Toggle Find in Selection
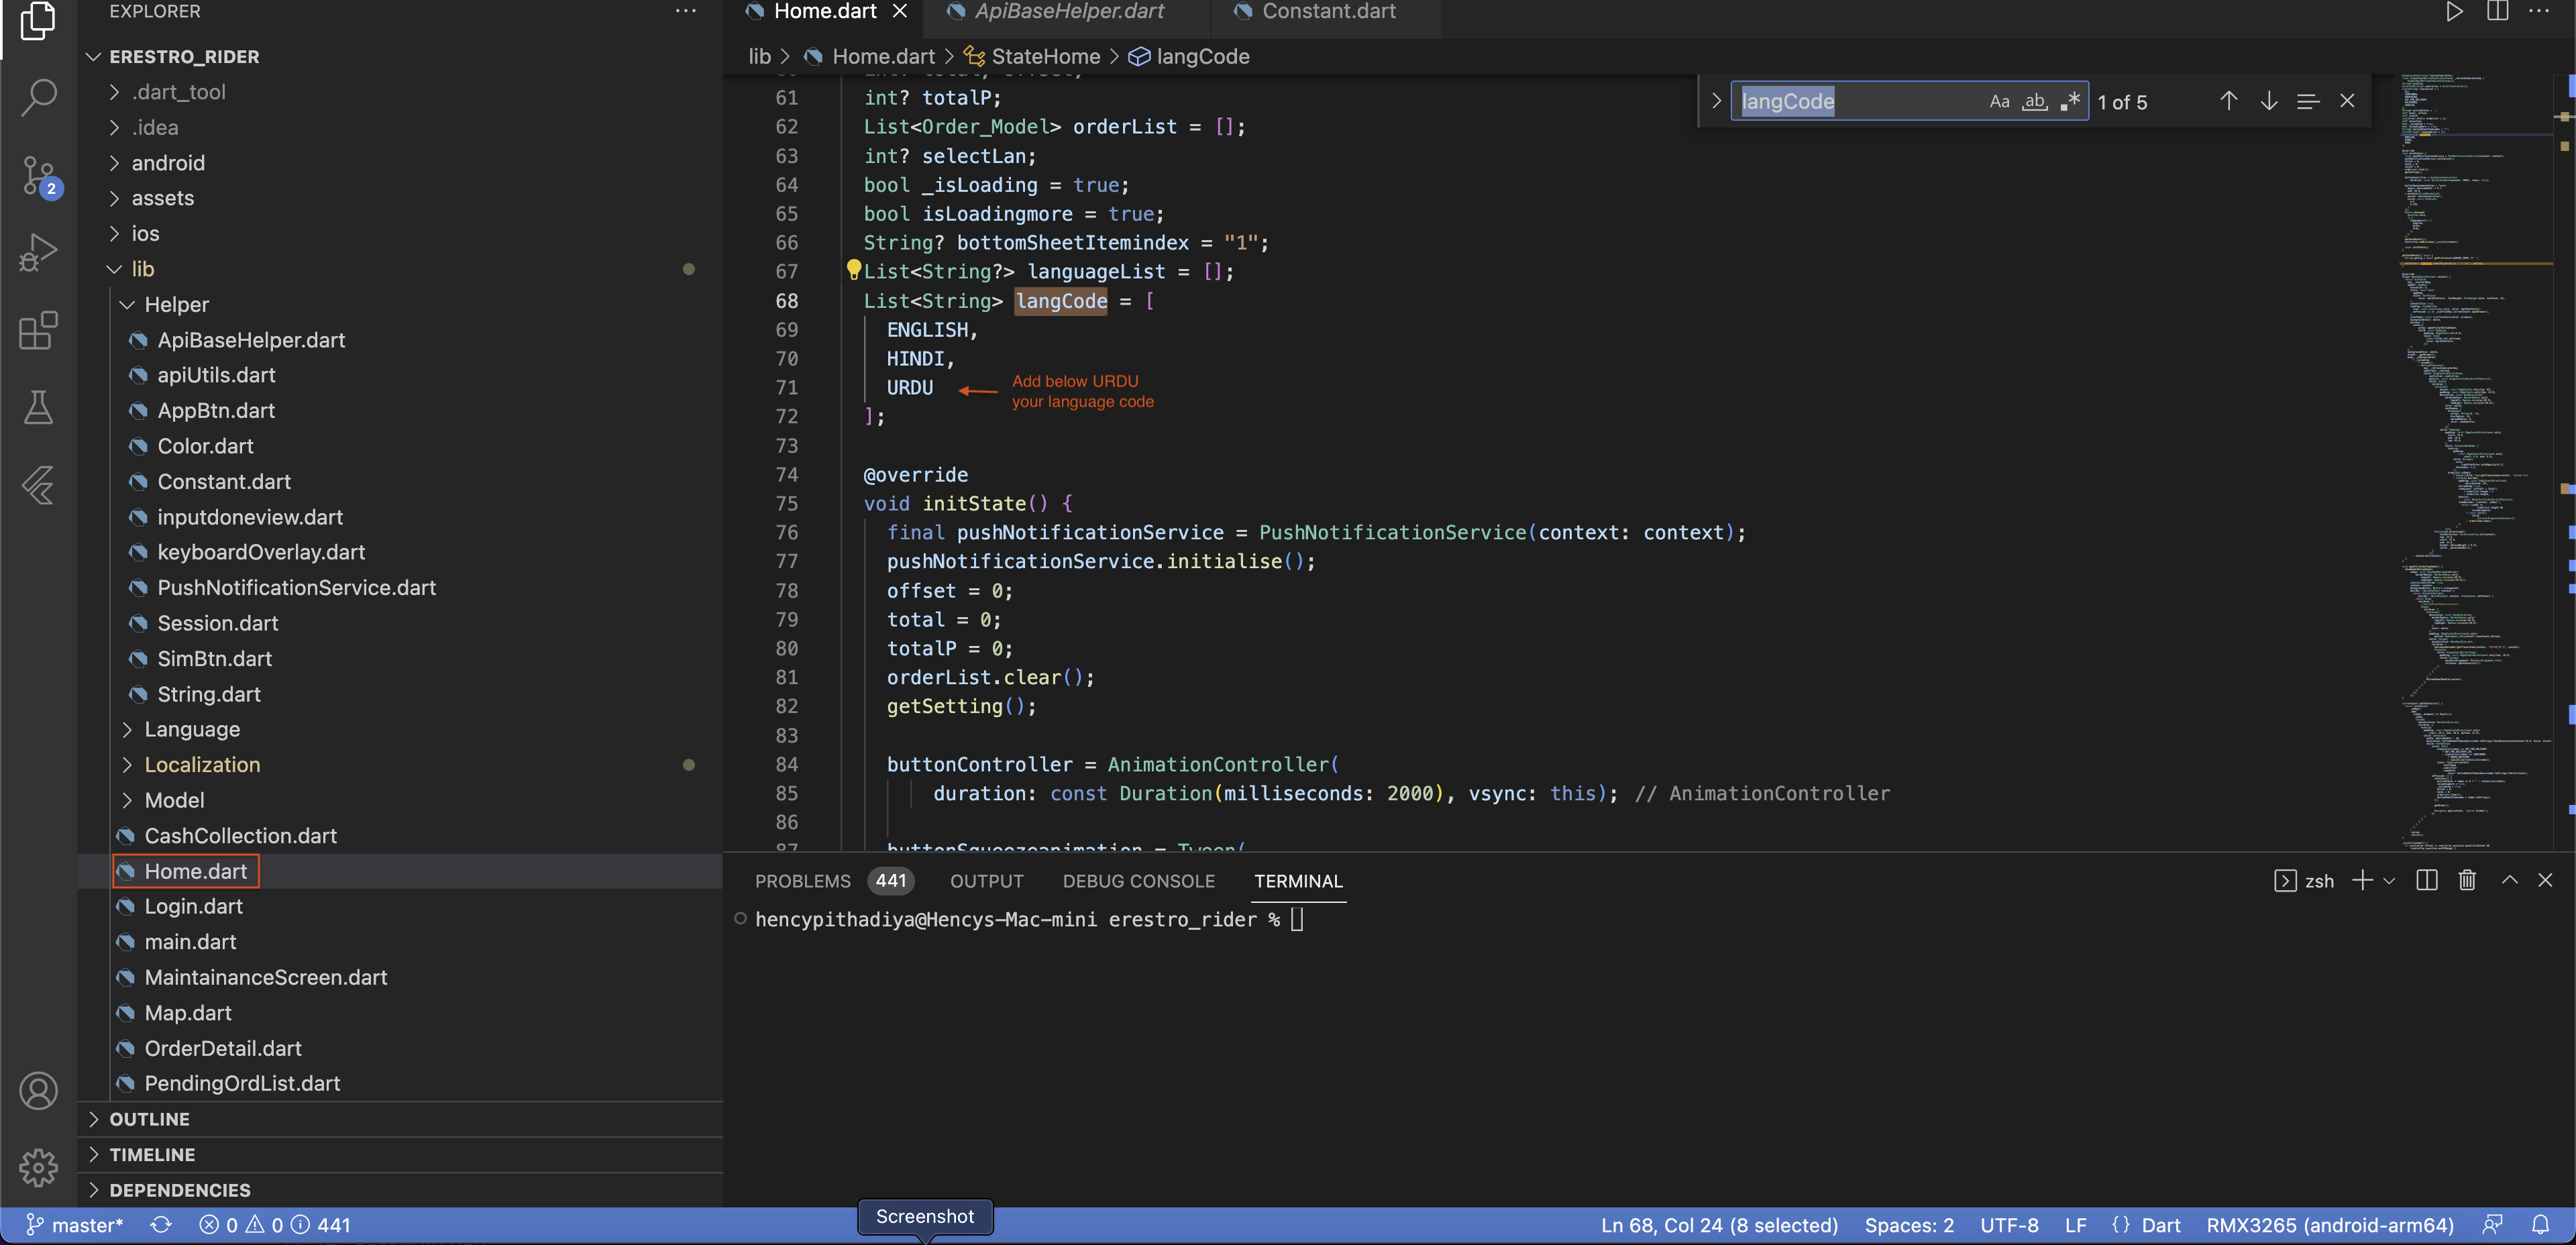 [x=2308, y=101]
